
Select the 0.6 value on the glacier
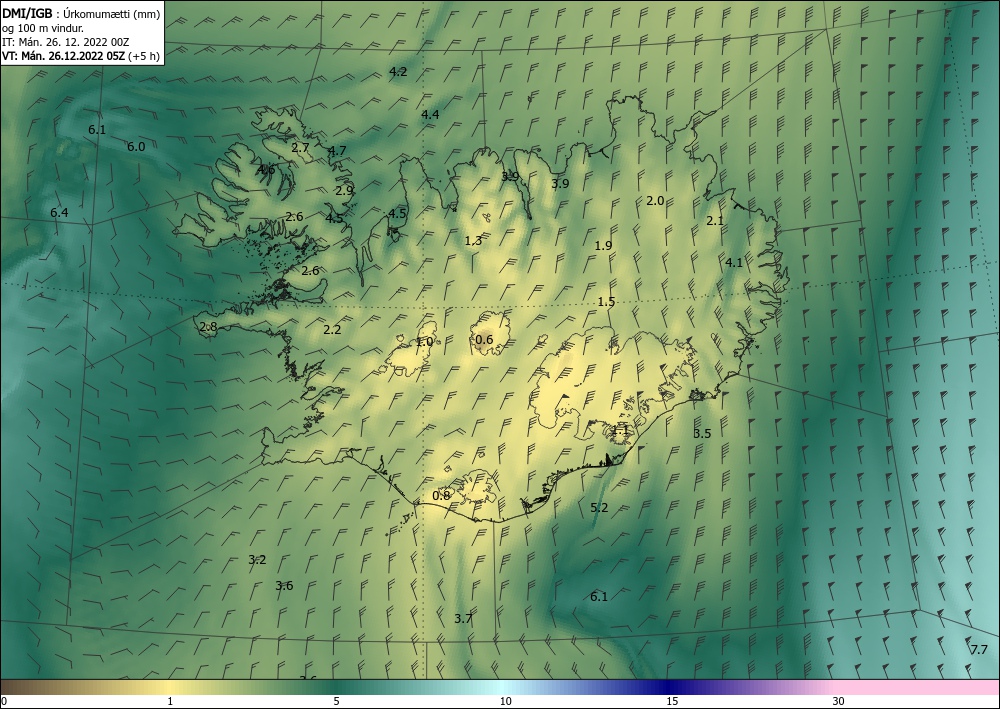484,340
